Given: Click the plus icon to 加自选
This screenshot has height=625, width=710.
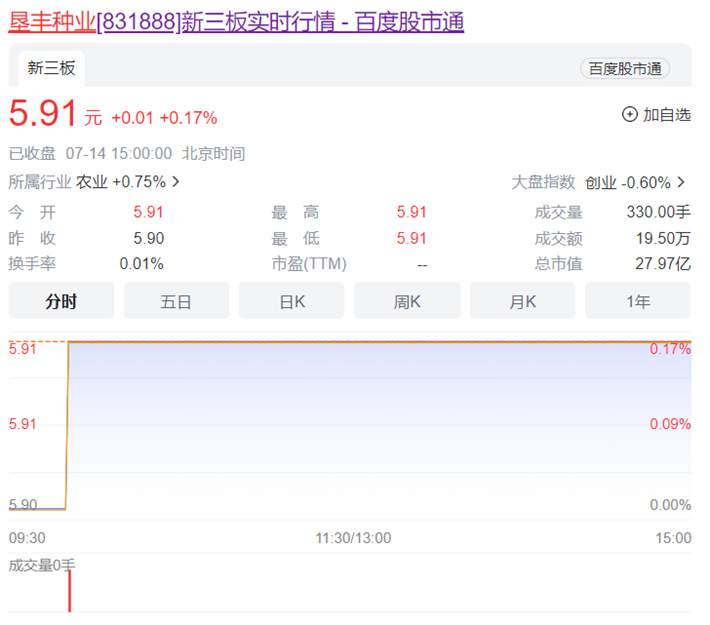Looking at the screenshot, I should click(630, 114).
